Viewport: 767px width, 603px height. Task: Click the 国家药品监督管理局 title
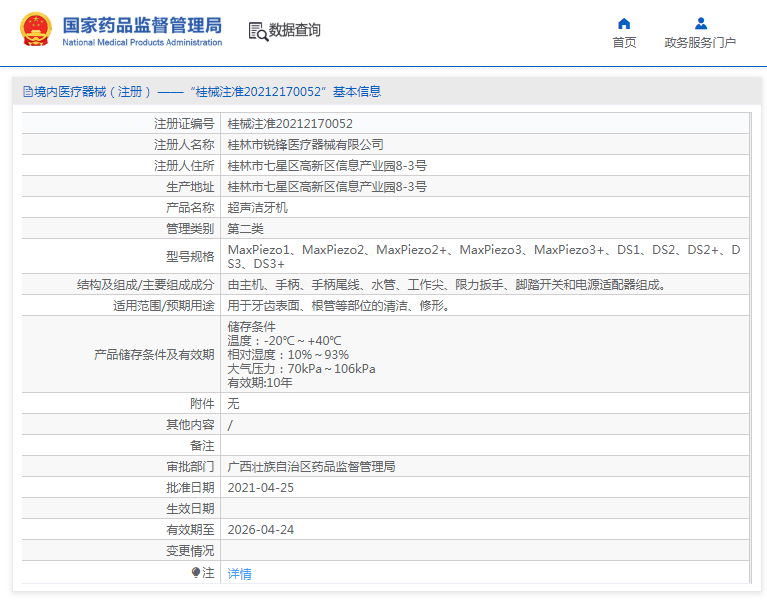142,25
